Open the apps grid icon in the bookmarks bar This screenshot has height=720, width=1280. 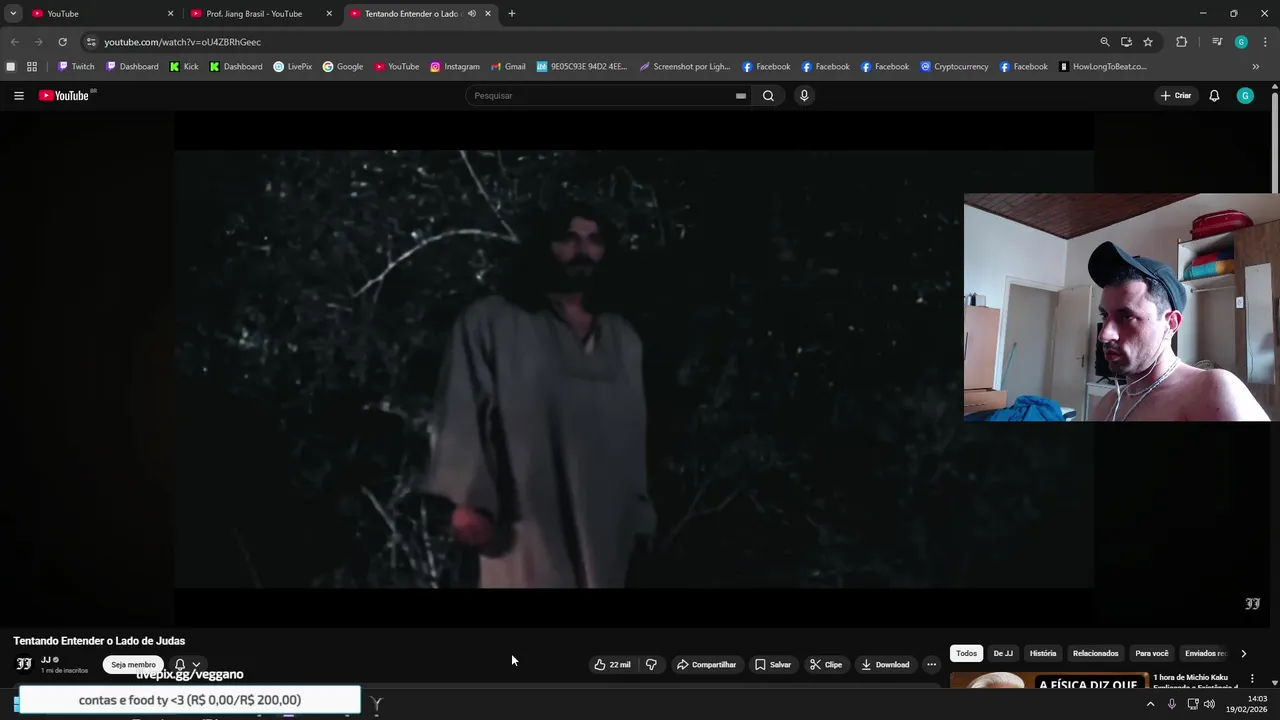(32, 67)
